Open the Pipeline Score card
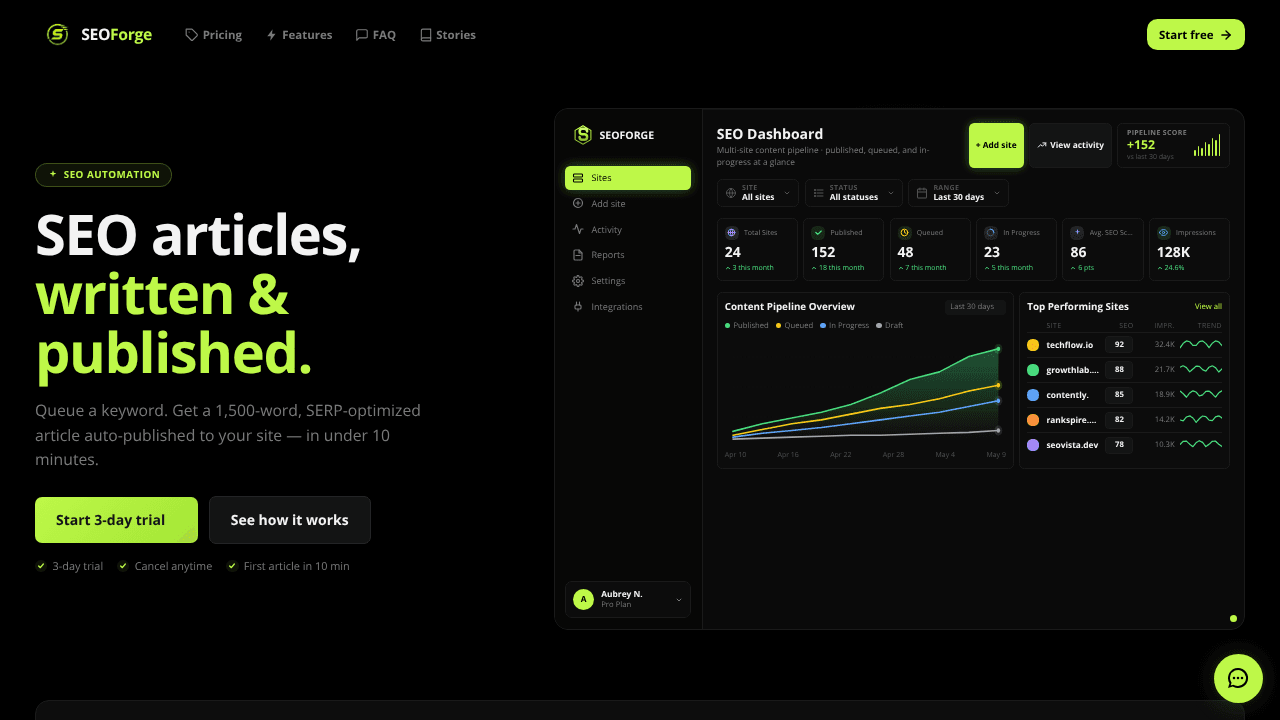 pyautogui.click(x=1173, y=145)
